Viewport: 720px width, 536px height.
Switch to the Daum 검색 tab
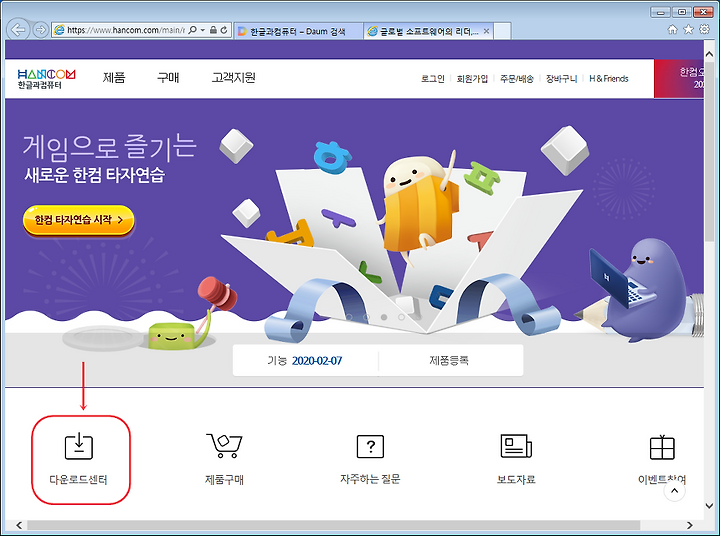coord(298,31)
